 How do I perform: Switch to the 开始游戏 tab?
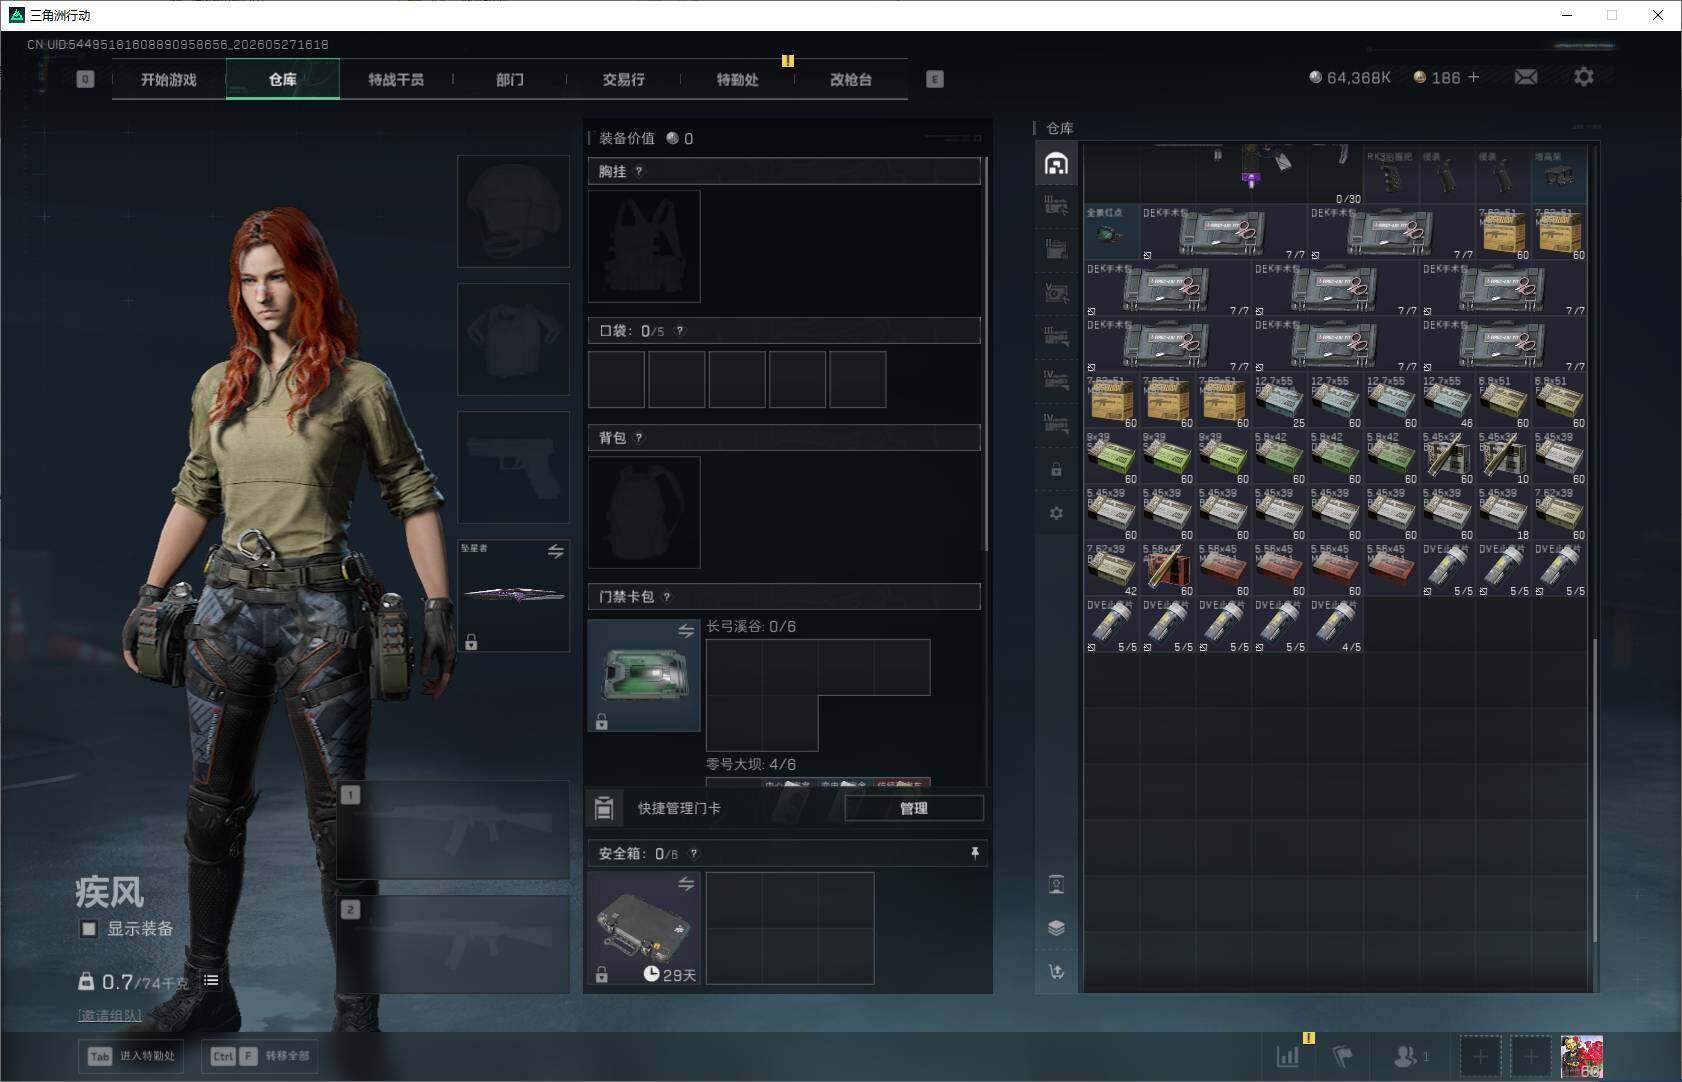(169, 79)
